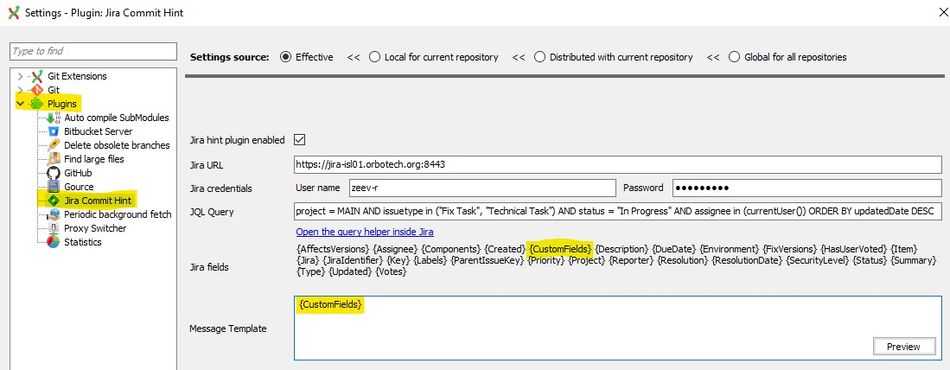This screenshot has width=950, height=370.
Task: Select the Plugins tree label
Action: (62, 104)
